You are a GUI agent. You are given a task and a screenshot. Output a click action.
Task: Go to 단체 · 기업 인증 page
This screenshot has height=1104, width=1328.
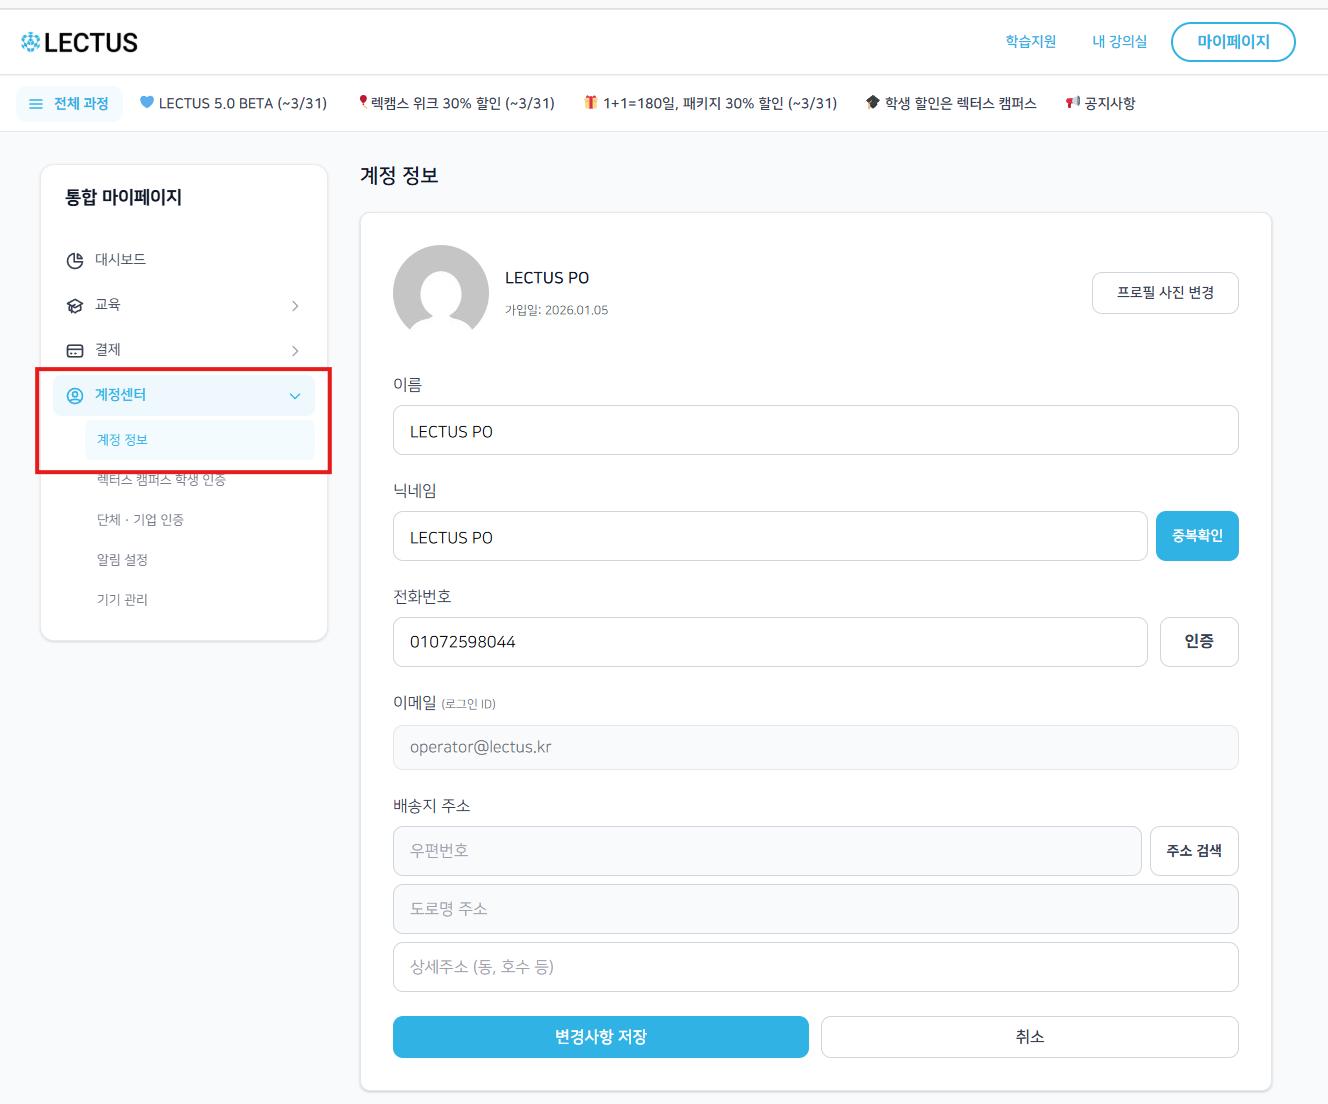140,520
